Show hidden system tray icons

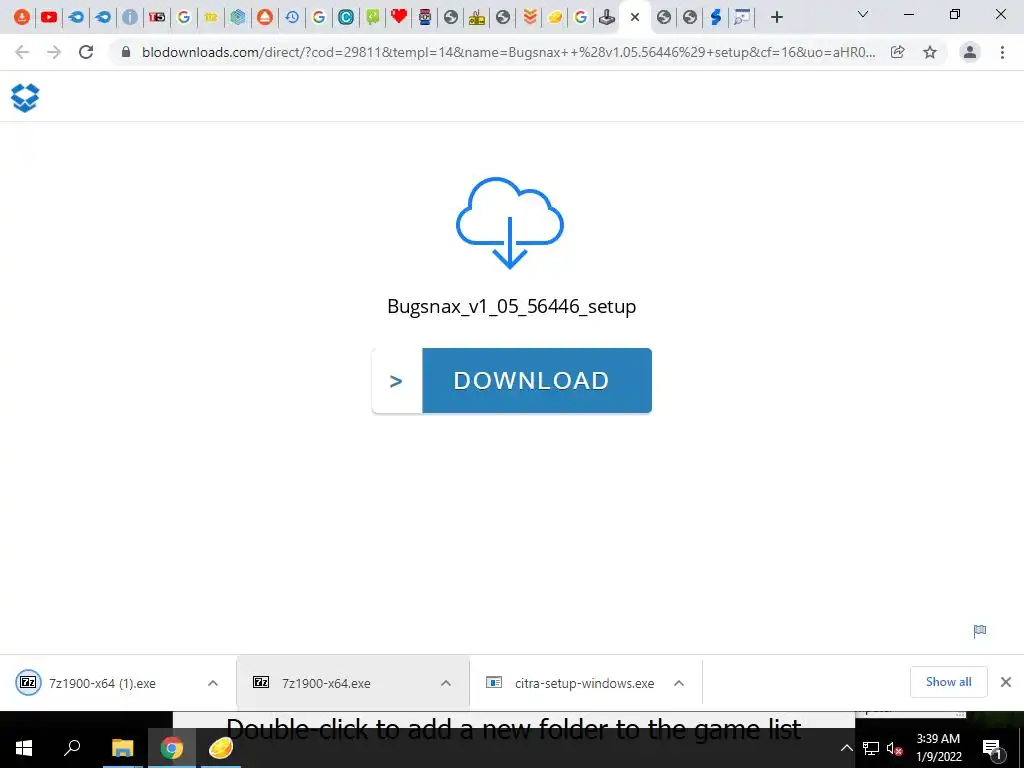coord(846,748)
